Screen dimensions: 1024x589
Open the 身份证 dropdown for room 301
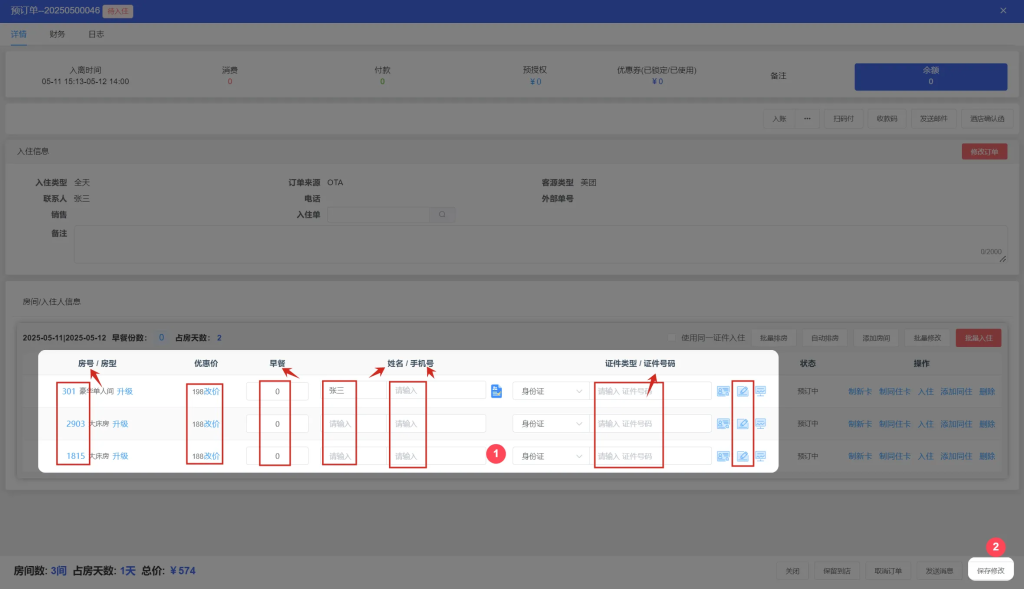(x=550, y=391)
